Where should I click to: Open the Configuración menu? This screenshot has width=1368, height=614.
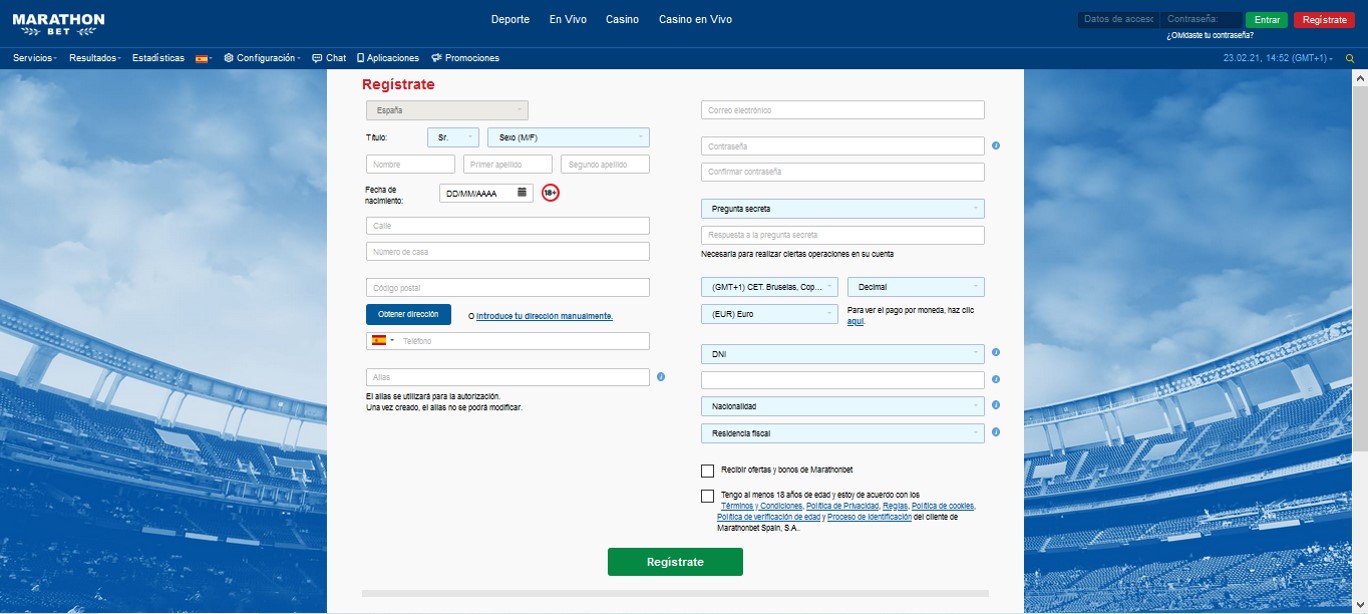pos(262,58)
